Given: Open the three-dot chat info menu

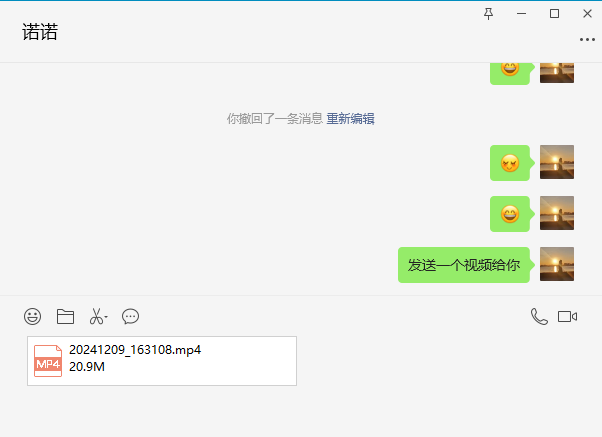Looking at the screenshot, I should tap(587, 39).
